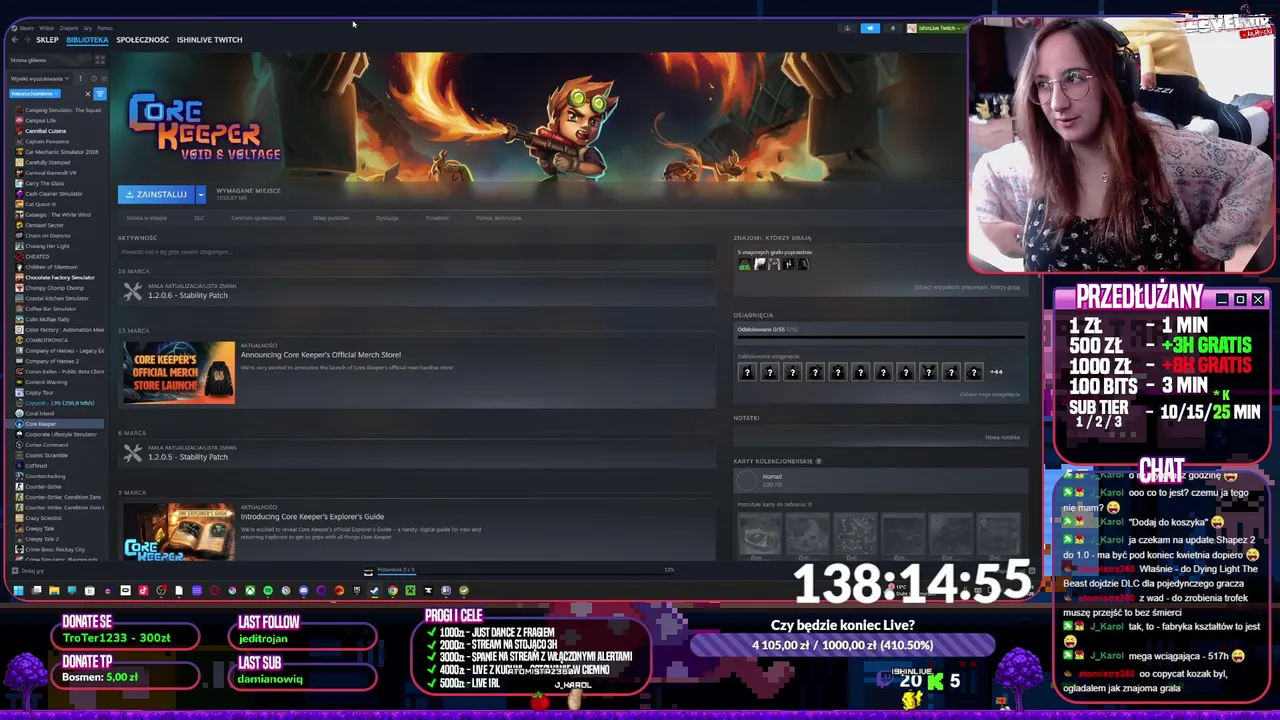The width and height of the screenshot is (1280, 720).
Task: Switch to the SKLEP tab
Action: click(47, 40)
